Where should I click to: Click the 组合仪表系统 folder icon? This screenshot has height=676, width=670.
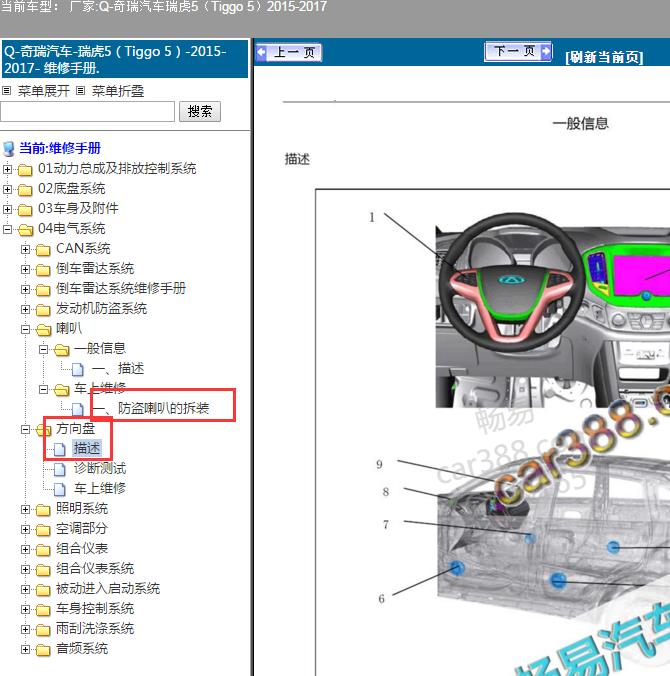43,570
